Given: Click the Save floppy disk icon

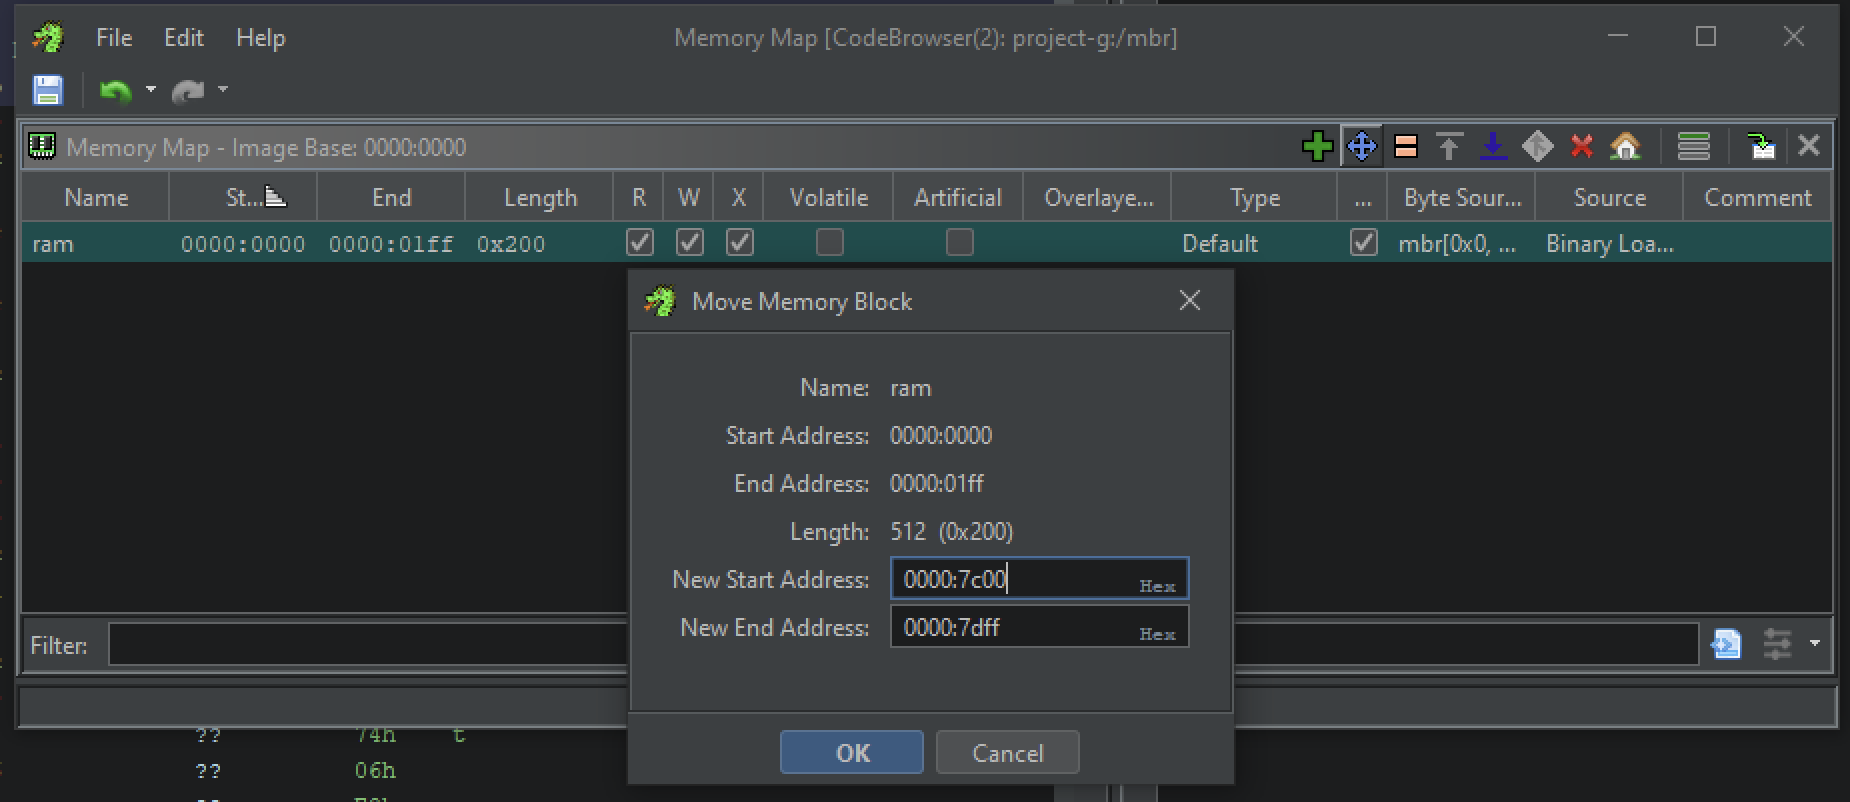Looking at the screenshot, I should tap(47, 90).
